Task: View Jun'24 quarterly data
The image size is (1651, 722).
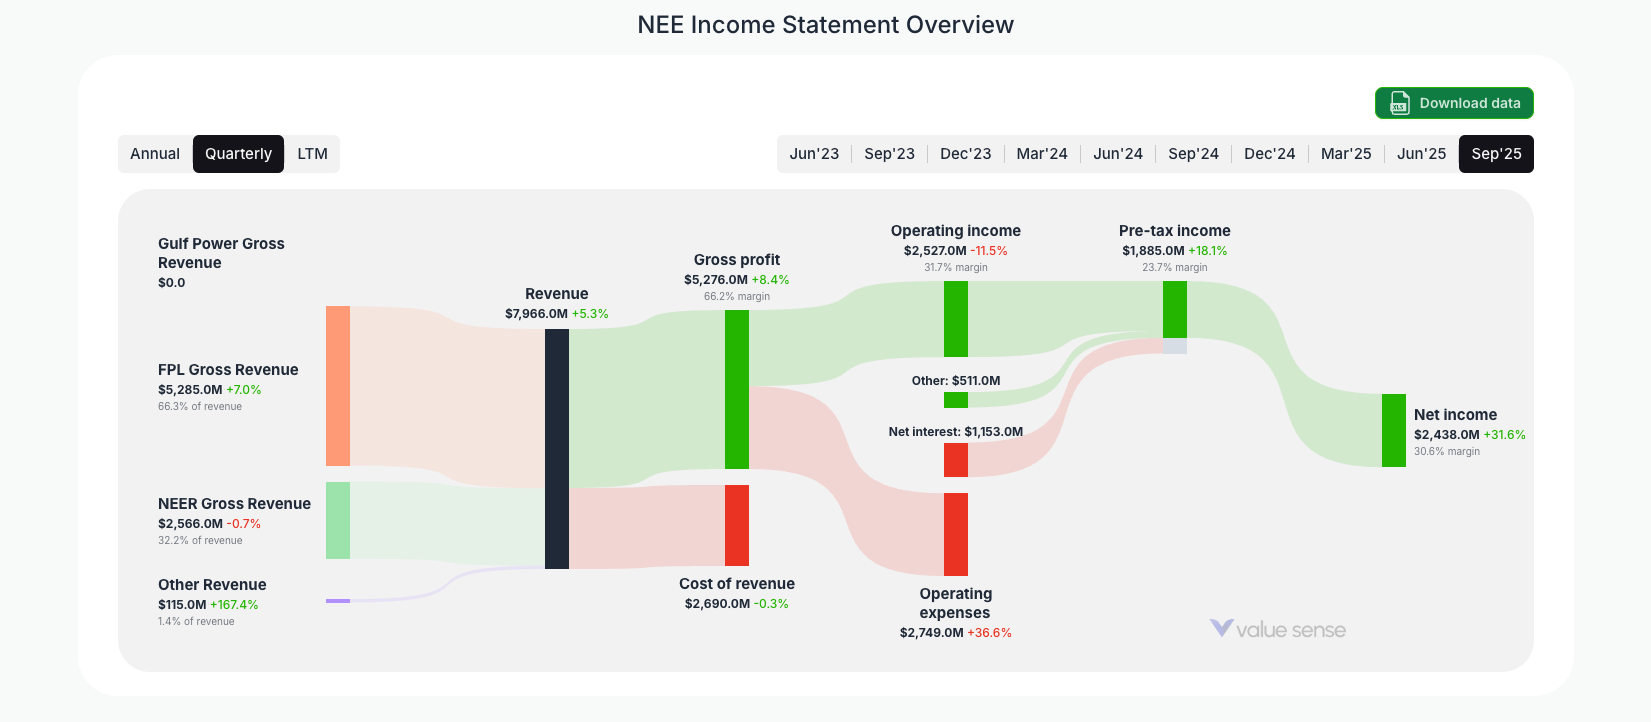Action: pos(1117,153)
